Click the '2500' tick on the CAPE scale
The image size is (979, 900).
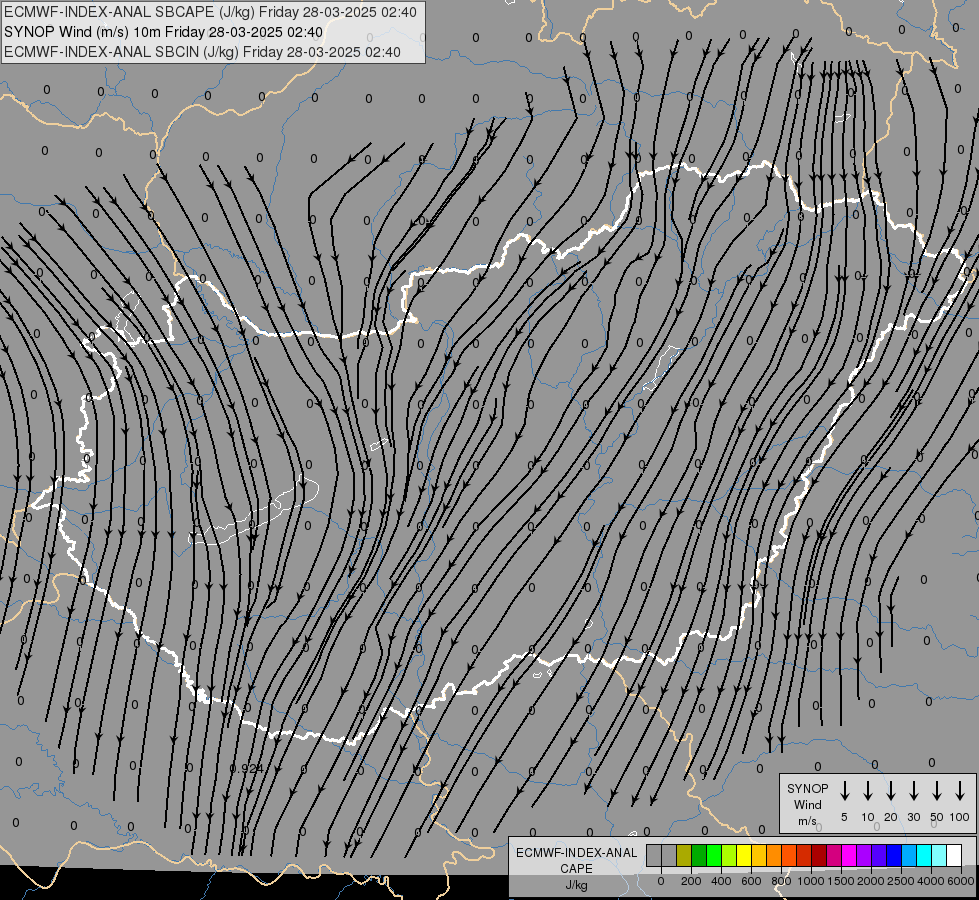pos(900,881)
